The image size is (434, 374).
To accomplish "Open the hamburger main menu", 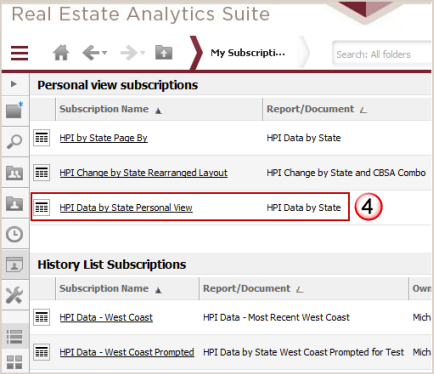I will (x=19, y=53).
